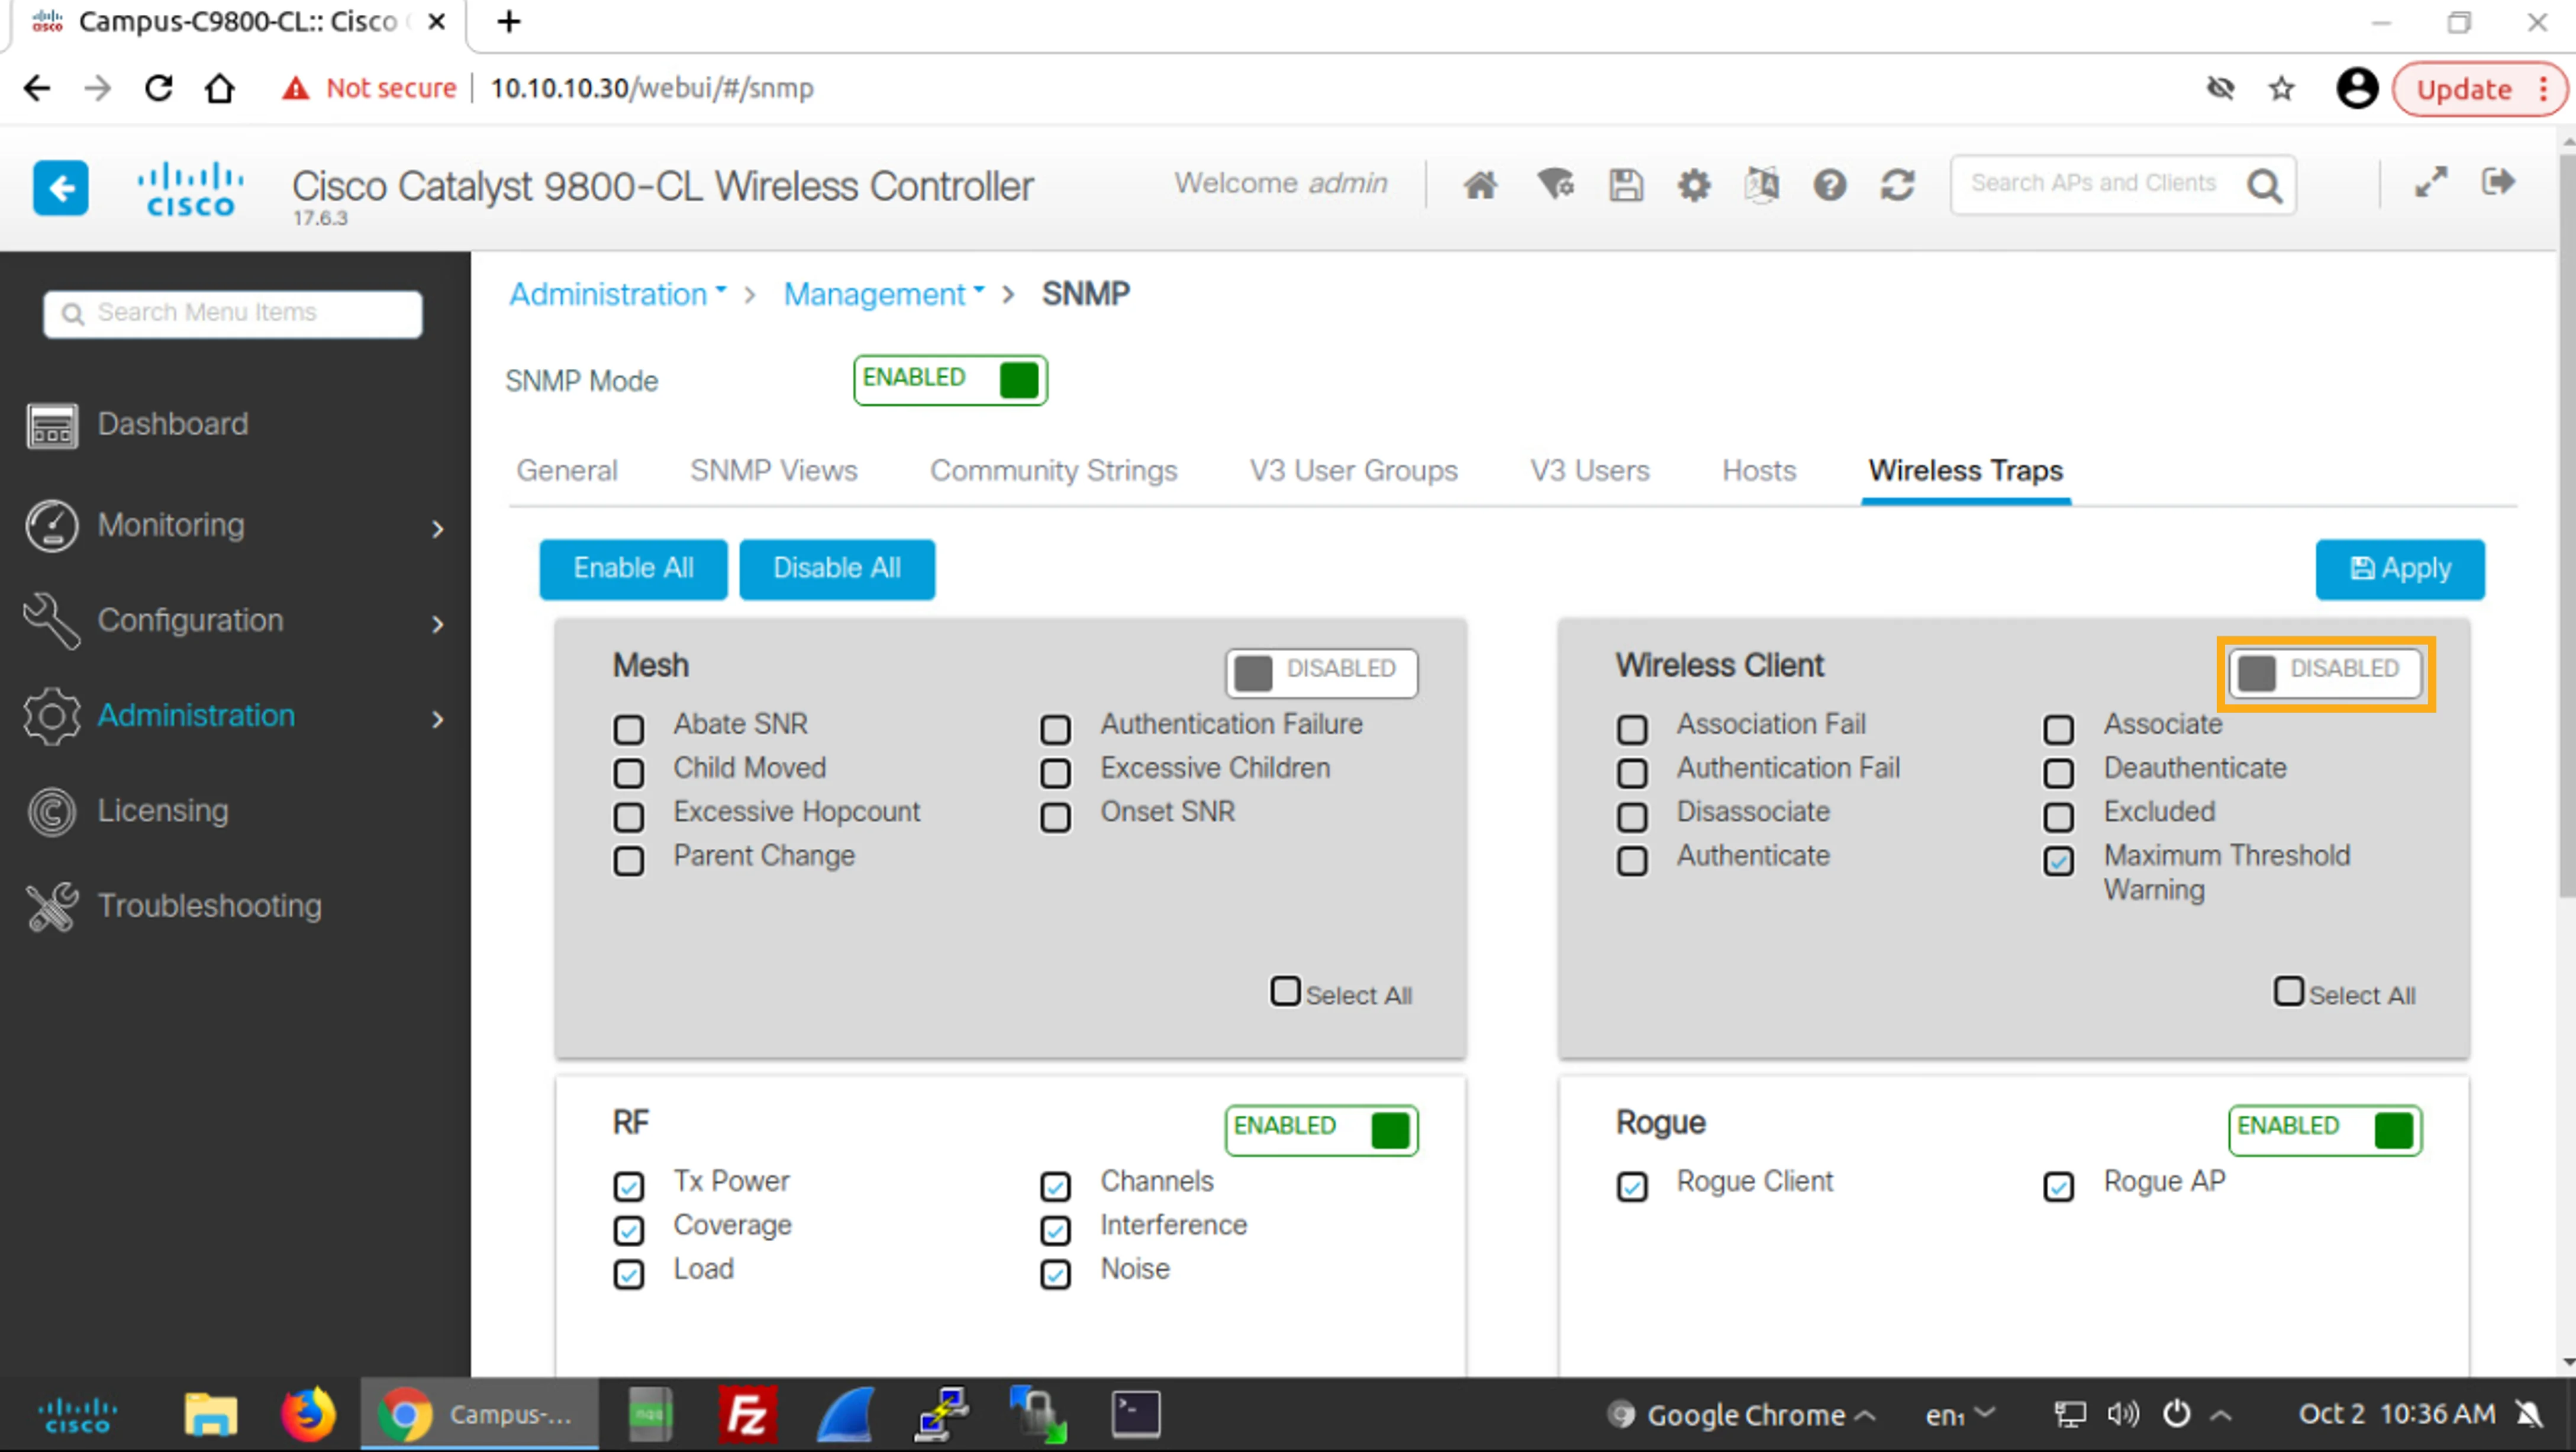Viewport: 2576px width, 1452px height.
Task: Expand the Monitoring sidebar menu
Action: 235,525
